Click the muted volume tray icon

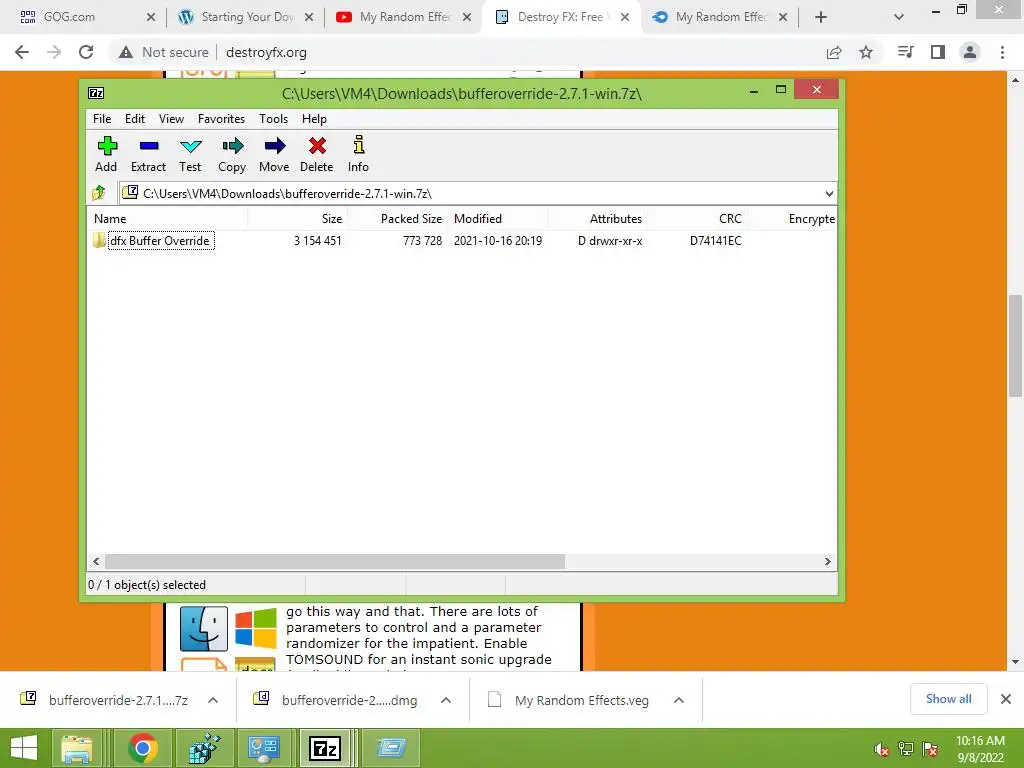pos(881,749)
